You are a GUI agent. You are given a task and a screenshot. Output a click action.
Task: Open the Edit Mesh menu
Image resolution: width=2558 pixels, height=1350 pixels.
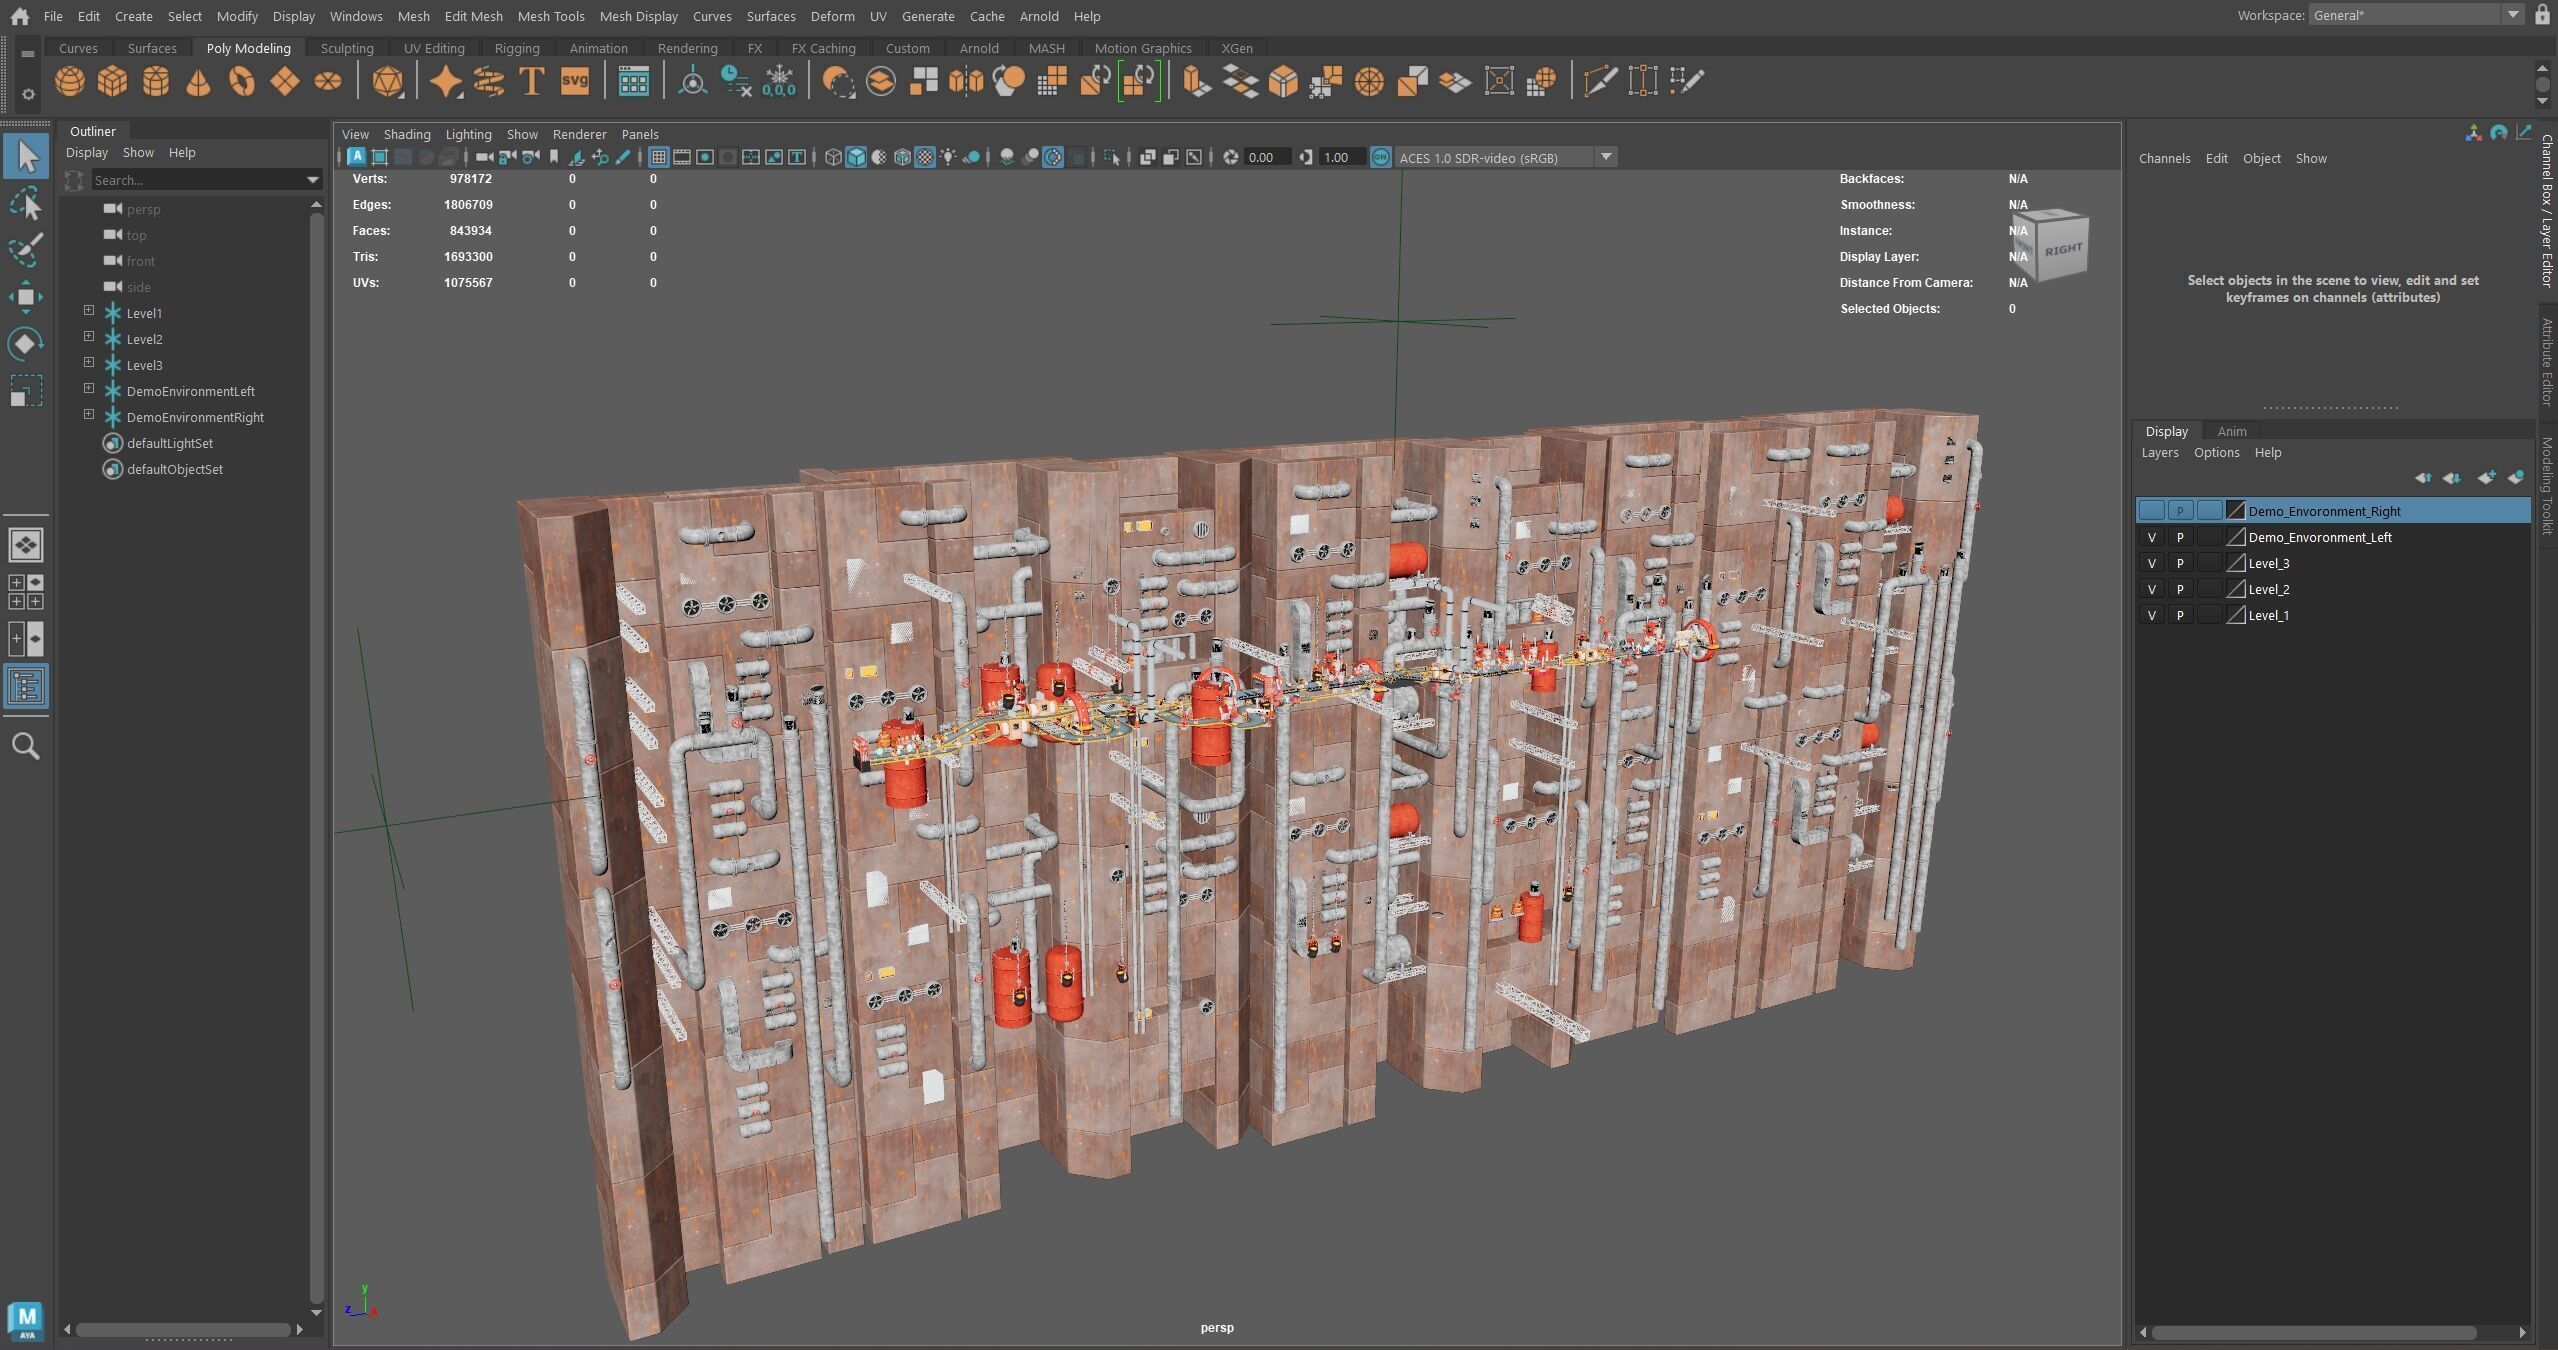tap(473, 16)
